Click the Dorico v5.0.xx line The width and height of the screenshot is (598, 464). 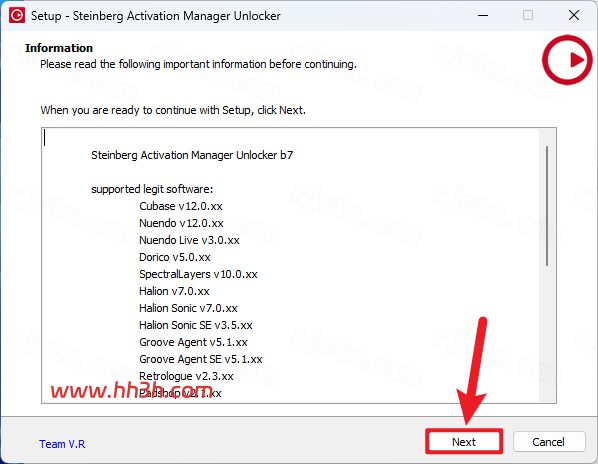point(175,257)
